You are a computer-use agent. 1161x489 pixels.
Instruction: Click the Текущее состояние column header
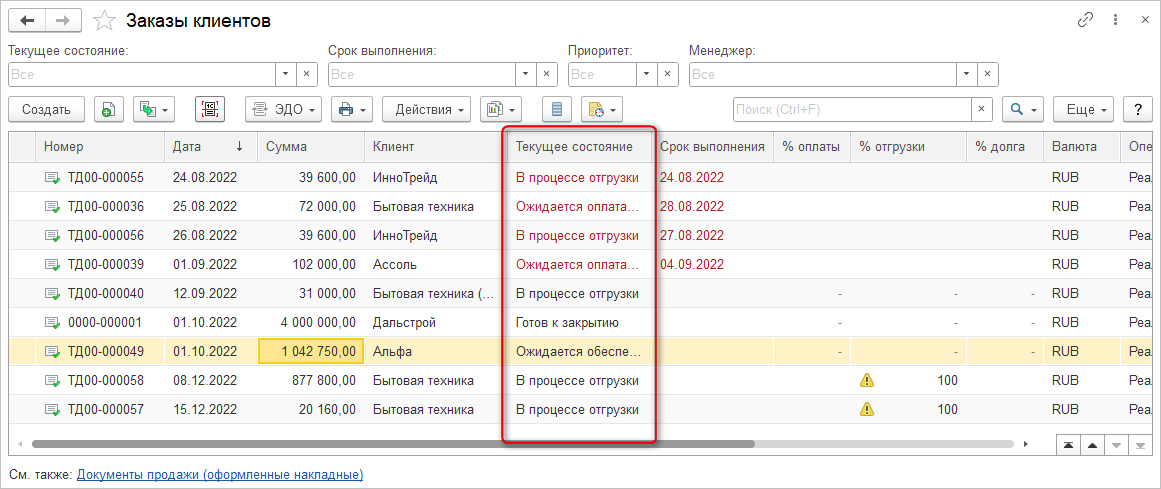pyautogui.click(x=578, y=147)
